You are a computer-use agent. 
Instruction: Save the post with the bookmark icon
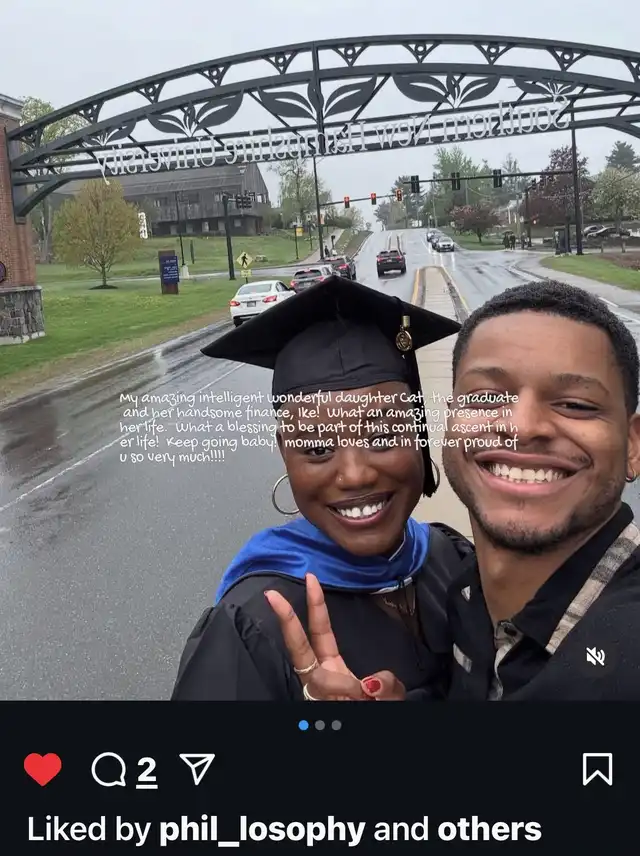pyautogui.click(x=597, y=768)
